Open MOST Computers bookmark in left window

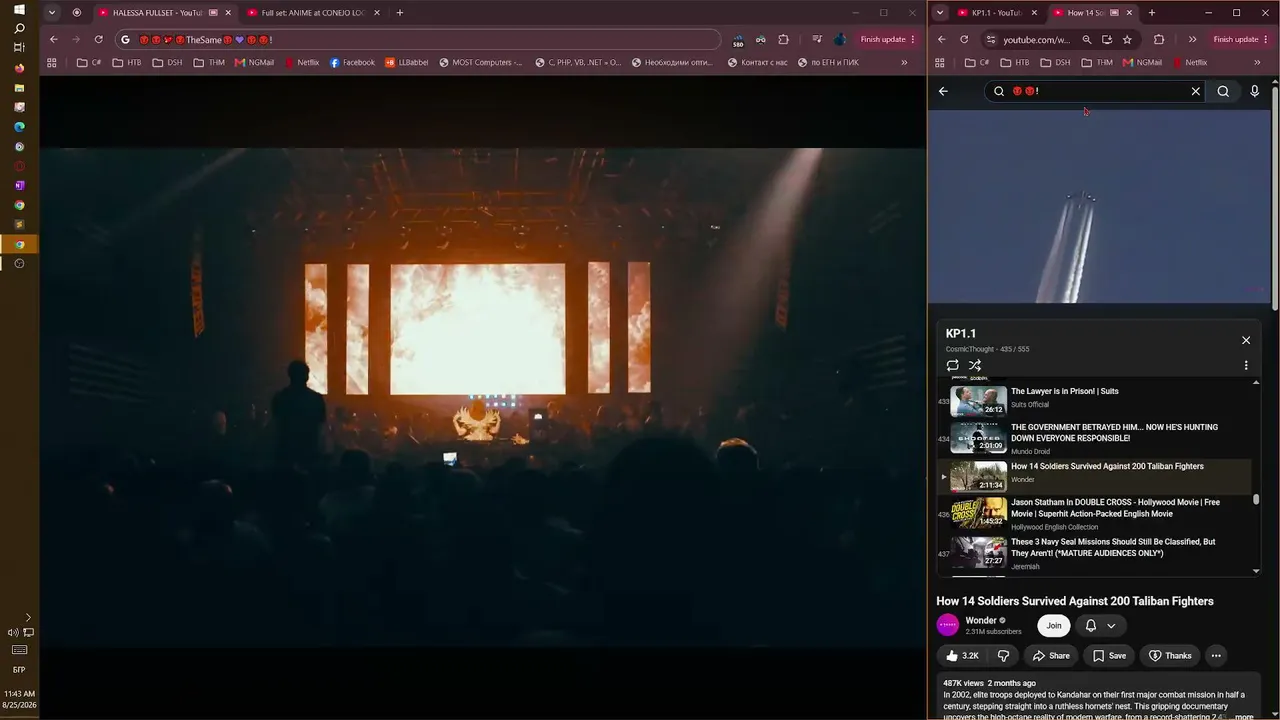(481, 62)
